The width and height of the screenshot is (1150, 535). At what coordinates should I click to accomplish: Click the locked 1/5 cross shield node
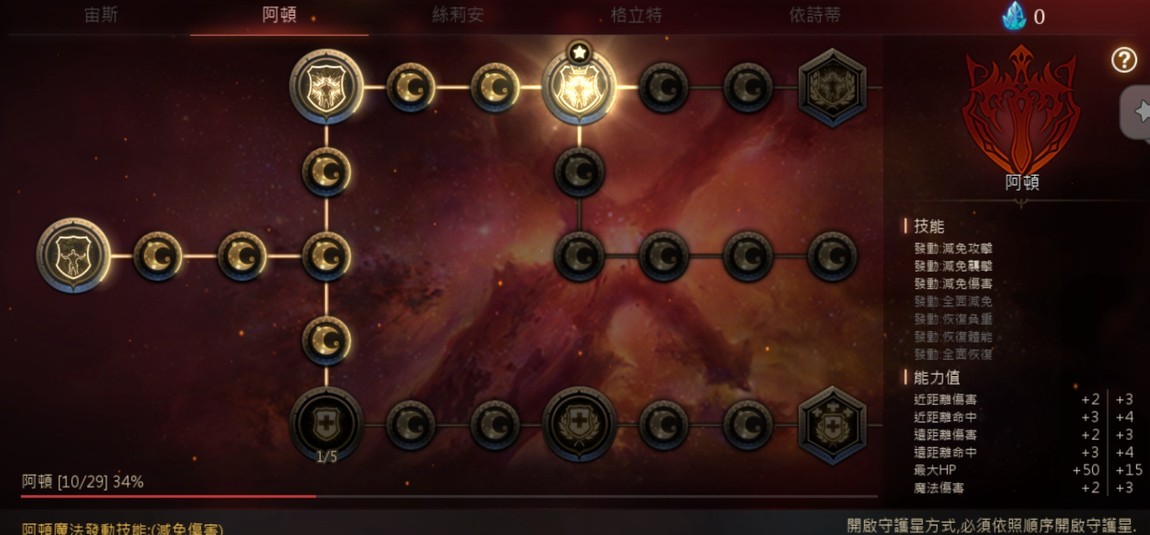pyautogui.click(x=326, y=424)
